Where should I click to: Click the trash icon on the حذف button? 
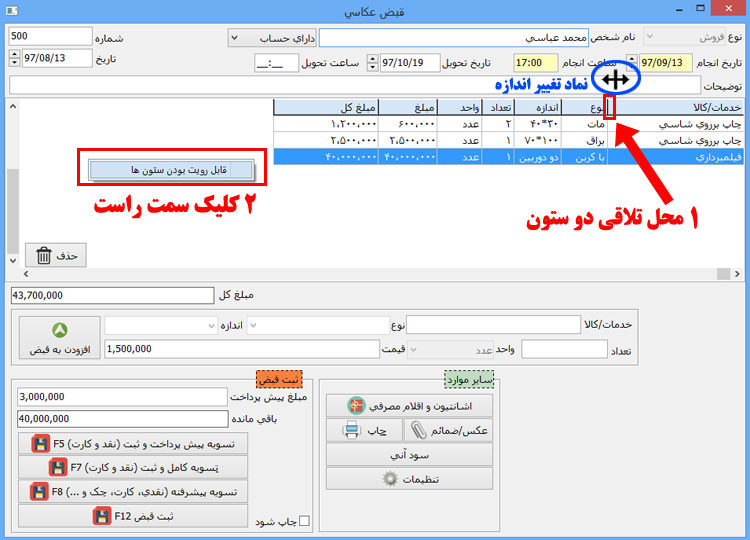[44, 256]
